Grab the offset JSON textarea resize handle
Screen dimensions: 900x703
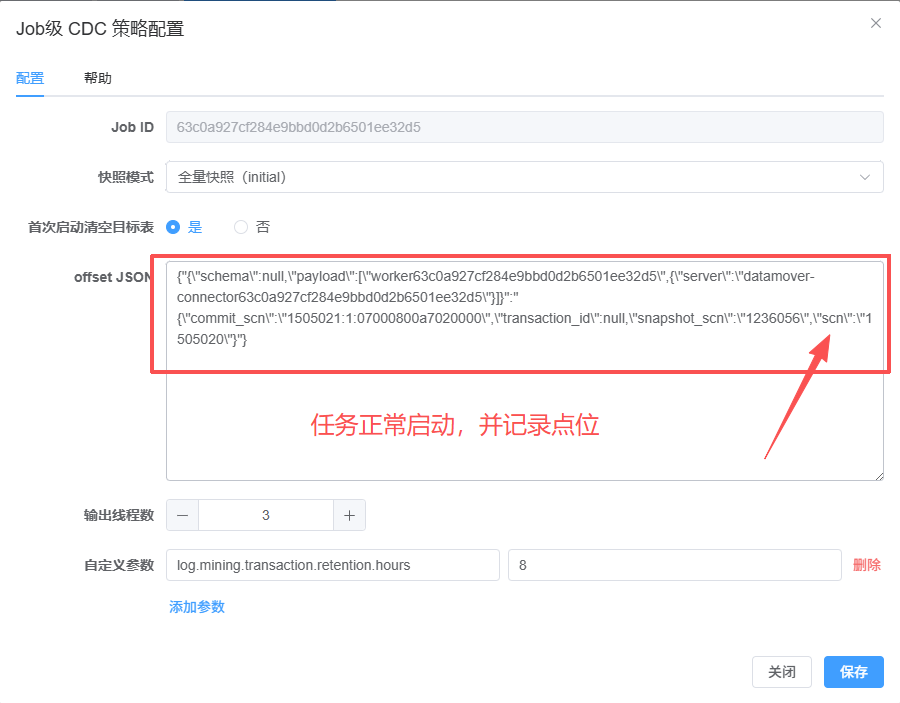tap(879, 476)
